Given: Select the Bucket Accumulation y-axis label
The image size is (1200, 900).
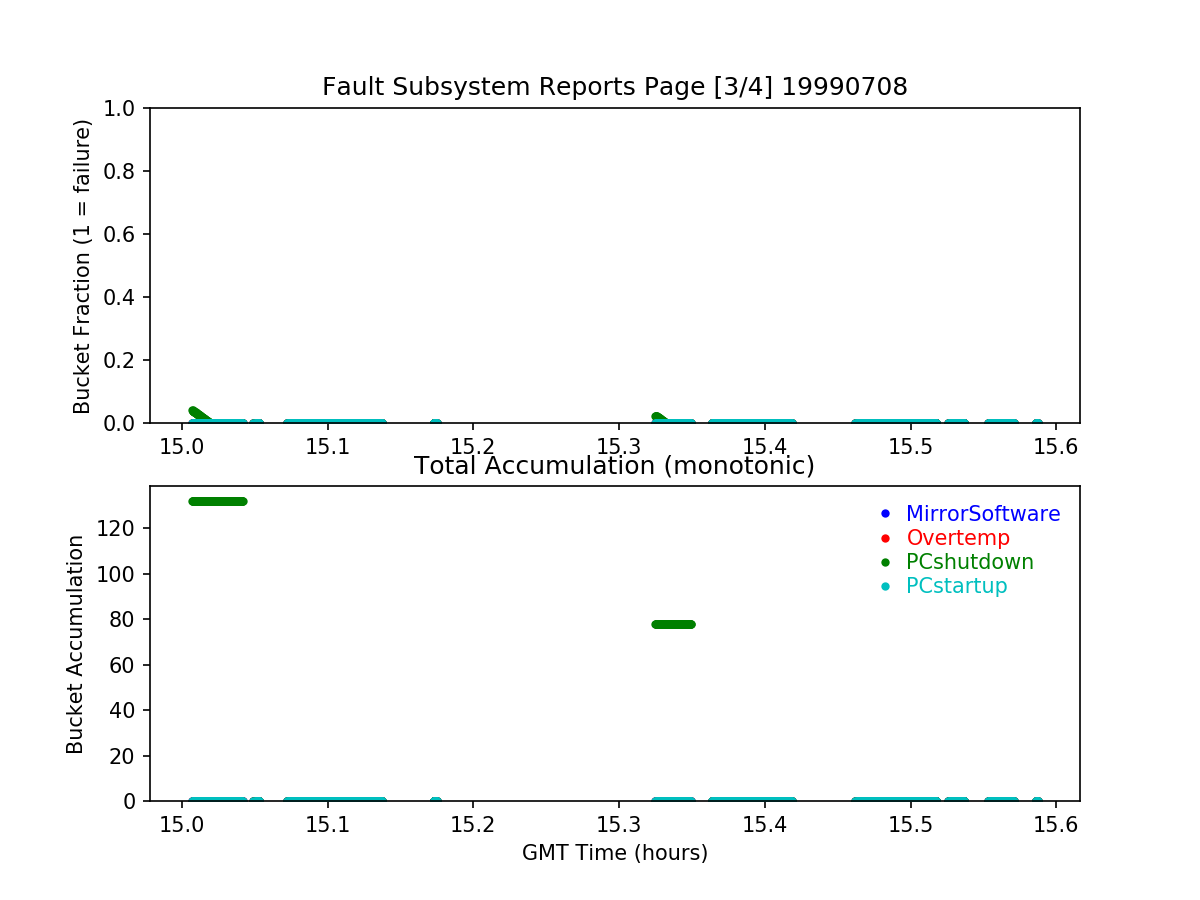Looking at the screenshot, I should coord(76,644).
